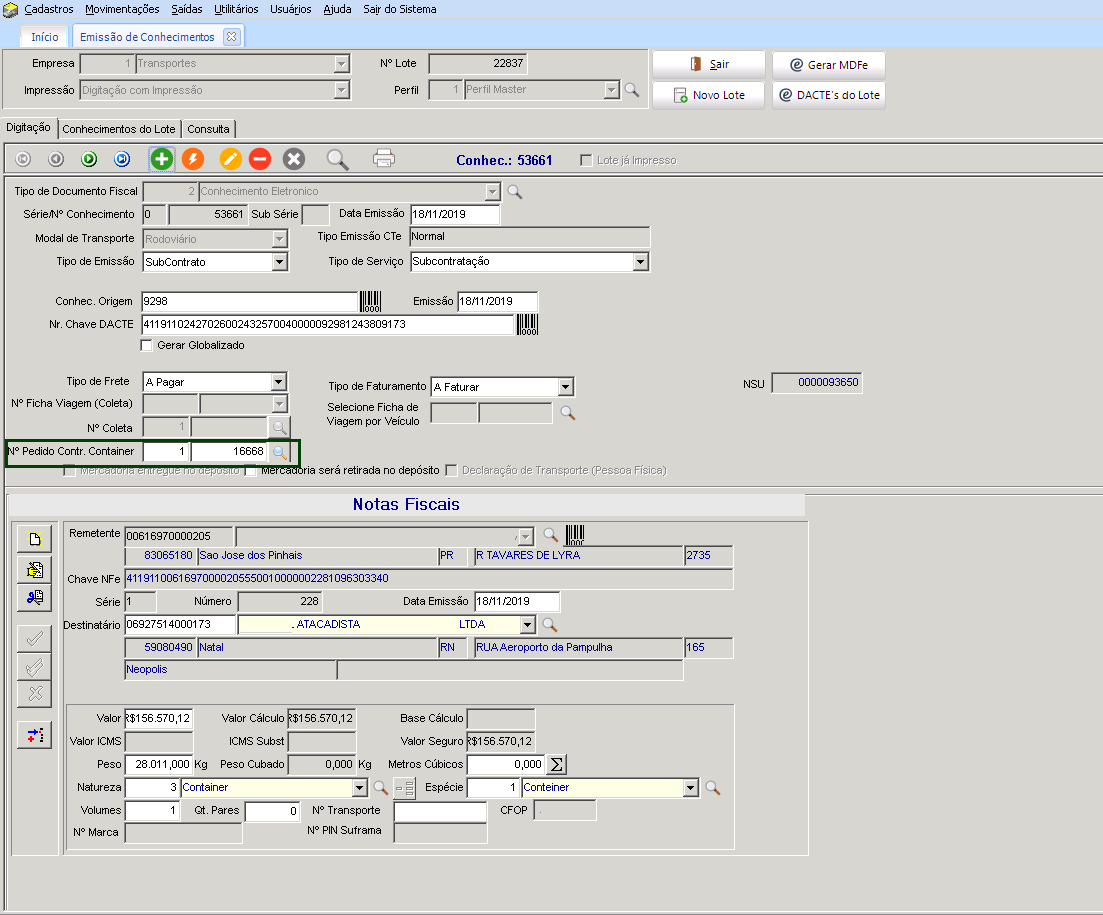Click the Conhec. Origem input field
The image size is (1103, 915).
click(x=249, y=301)
